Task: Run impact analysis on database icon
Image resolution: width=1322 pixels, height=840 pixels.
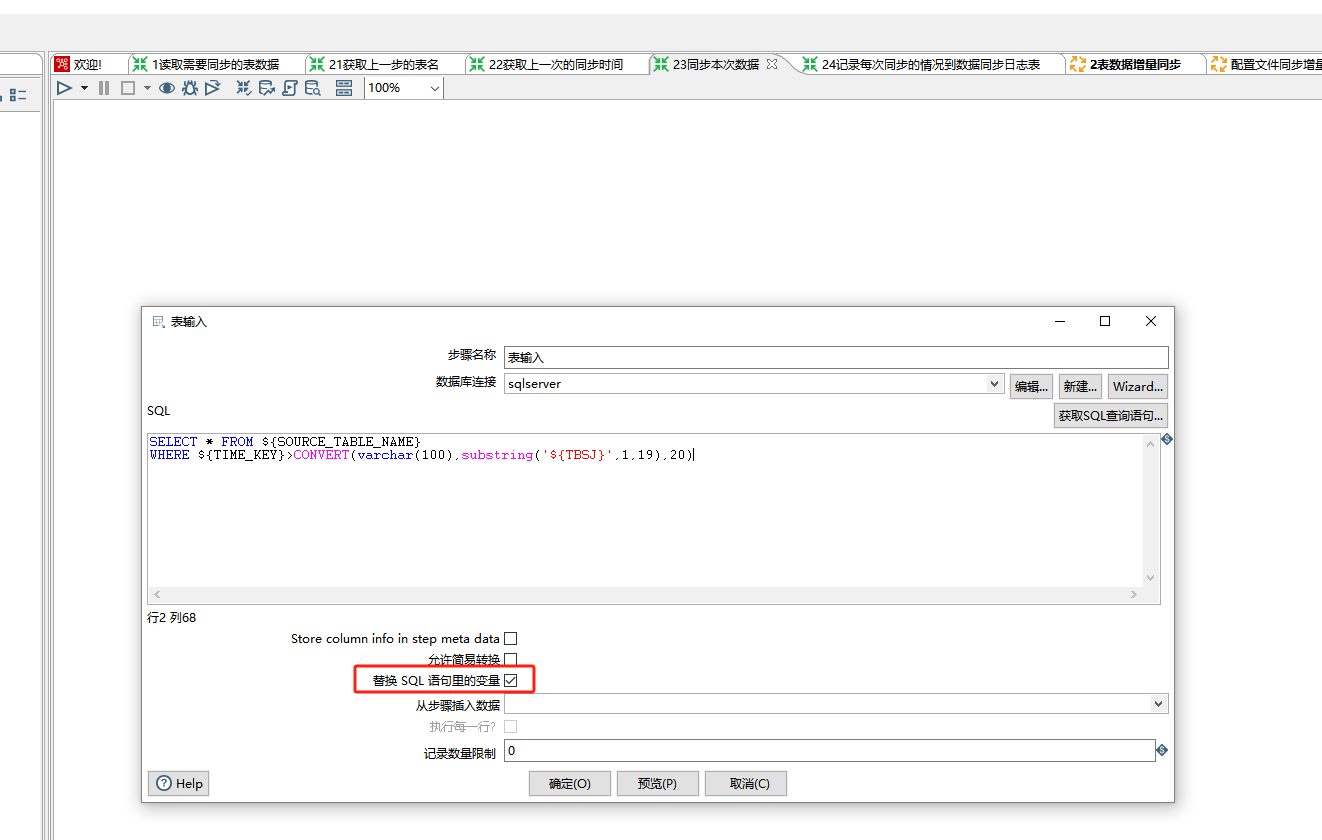Action: [x=266, y=88]
